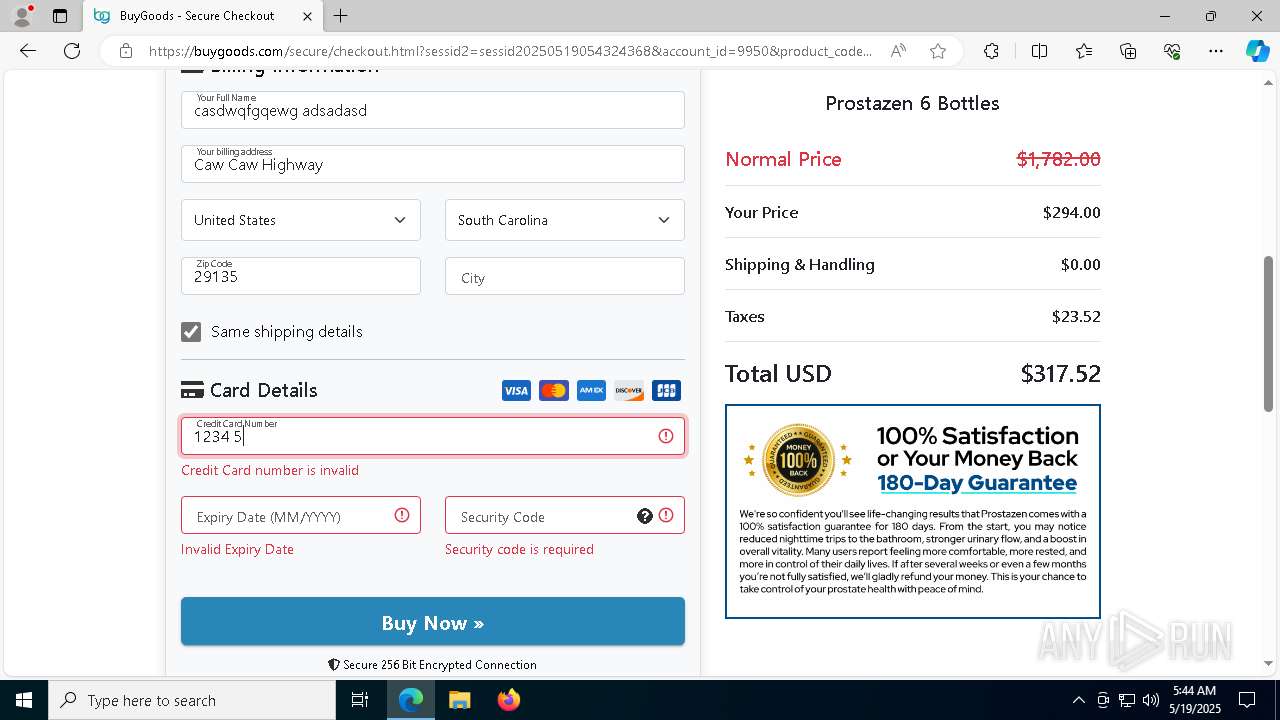
Task: Click the Discover card logo
Action: pos(629,391)
